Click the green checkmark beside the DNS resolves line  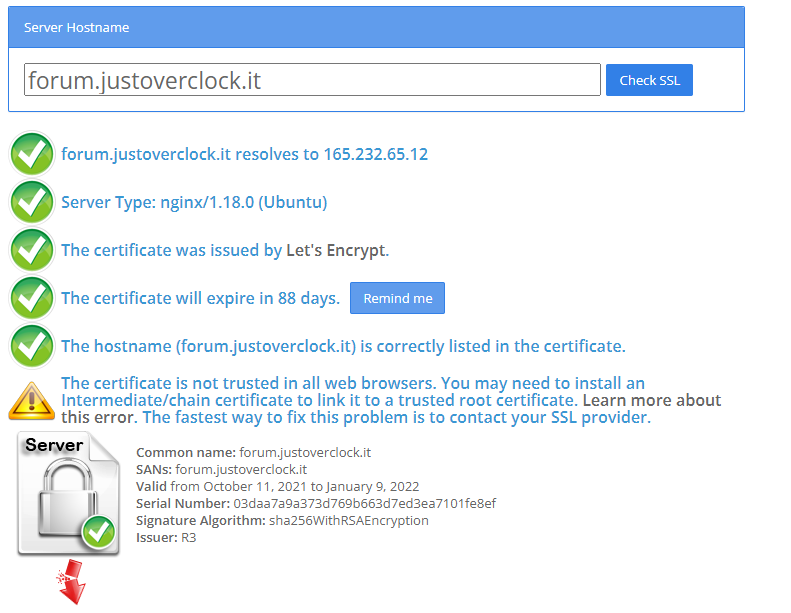(31, 154)
